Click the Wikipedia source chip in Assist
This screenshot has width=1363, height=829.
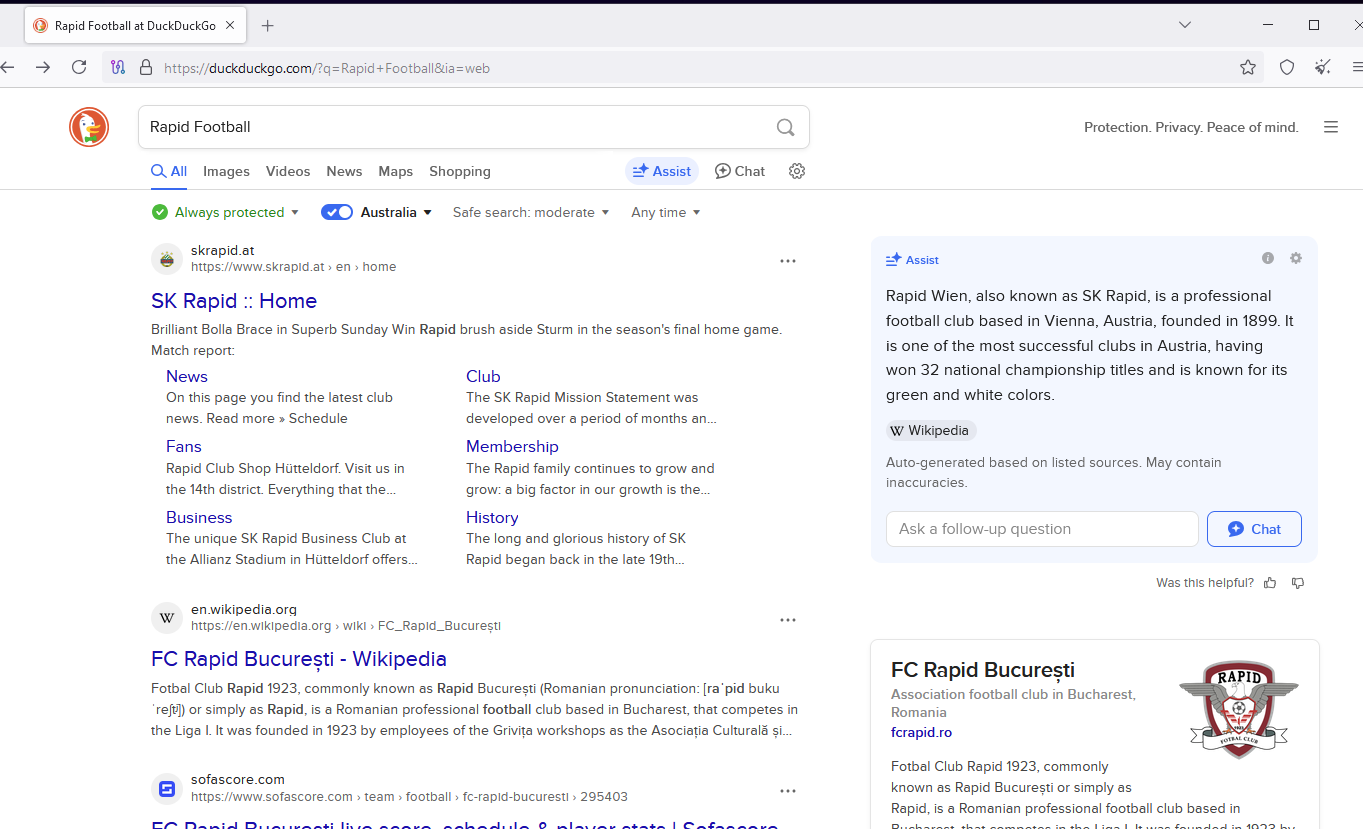point(931,431)
